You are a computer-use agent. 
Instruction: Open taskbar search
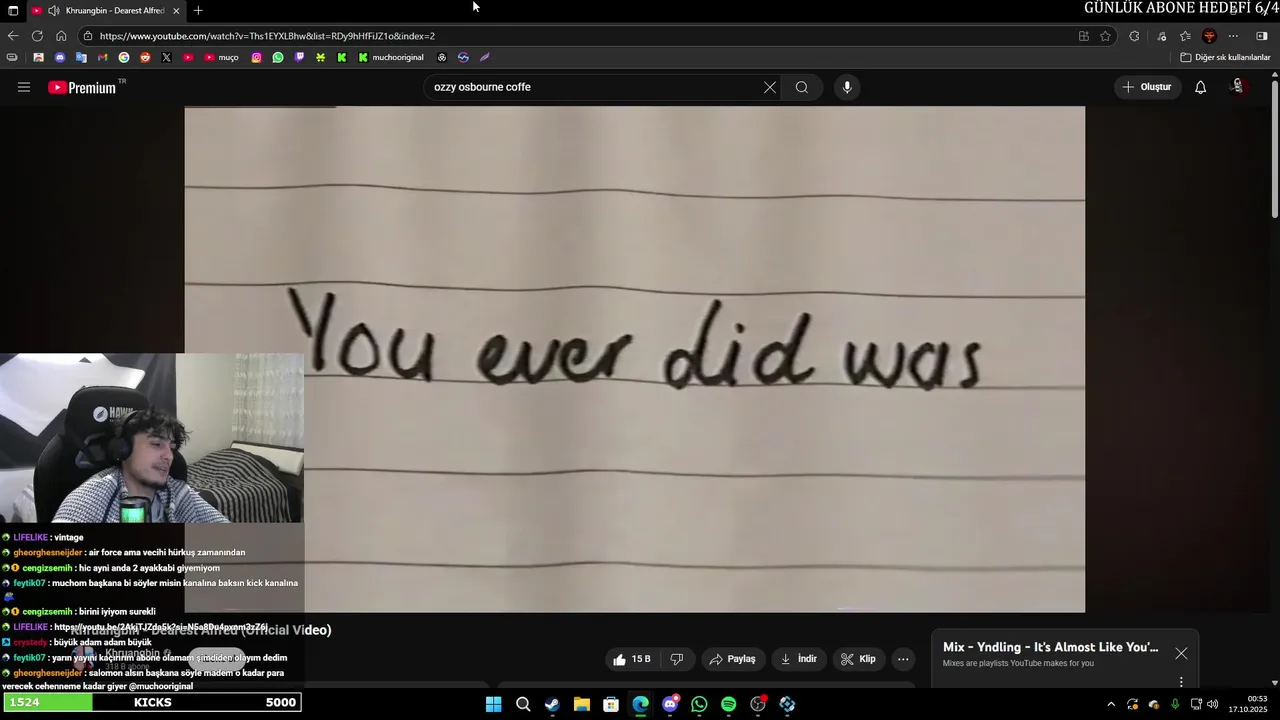coord(523,704)
